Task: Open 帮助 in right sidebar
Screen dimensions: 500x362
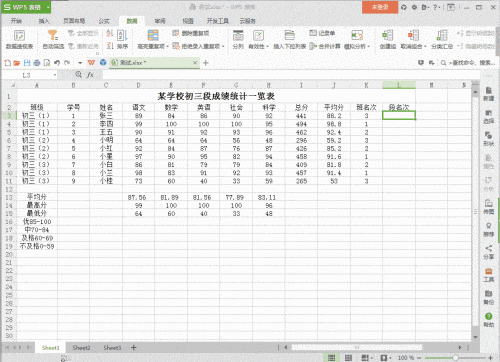Action: (489, 320)
